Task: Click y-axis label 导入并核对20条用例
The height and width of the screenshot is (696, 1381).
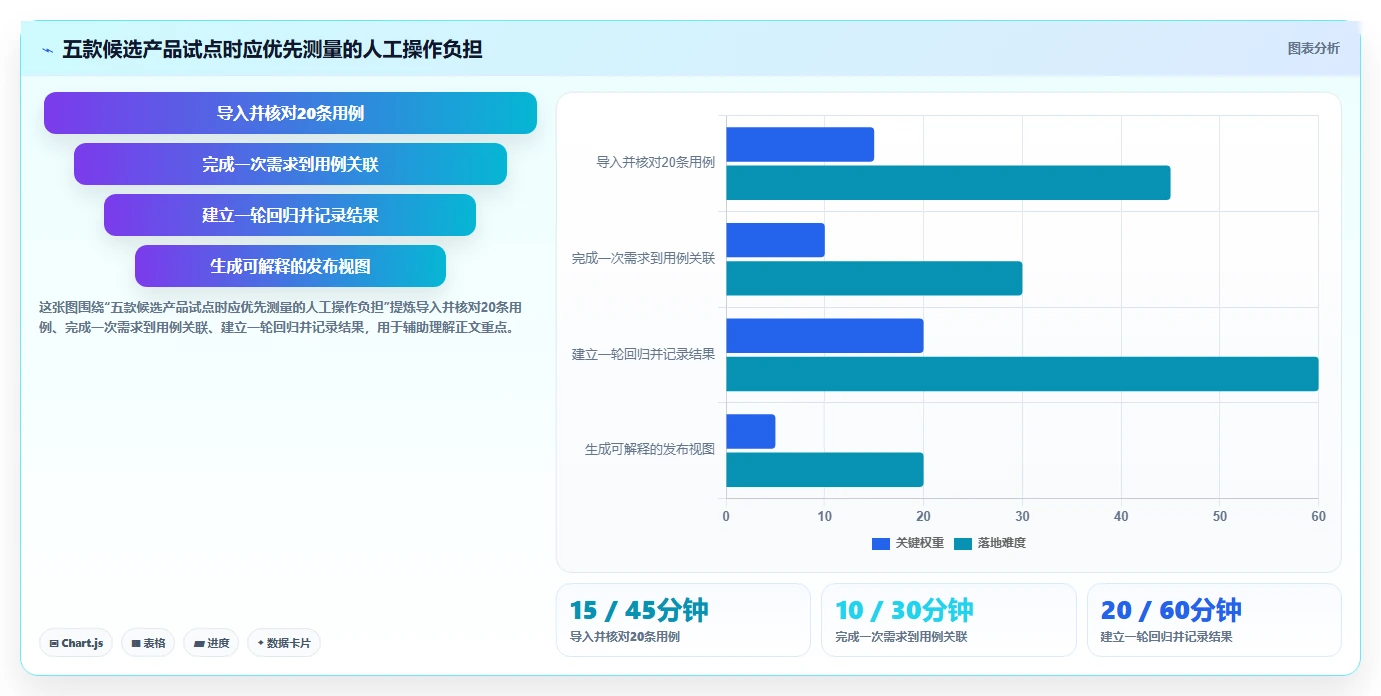Action: [x=655, y=162]
